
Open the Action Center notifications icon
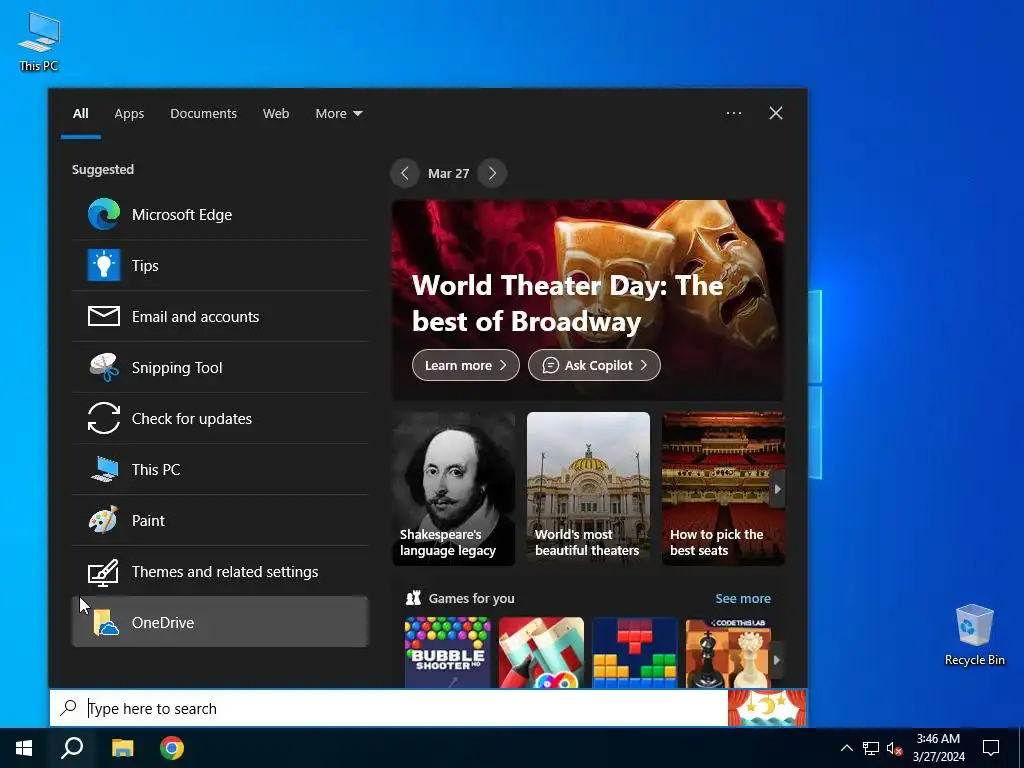pos(991,748)
